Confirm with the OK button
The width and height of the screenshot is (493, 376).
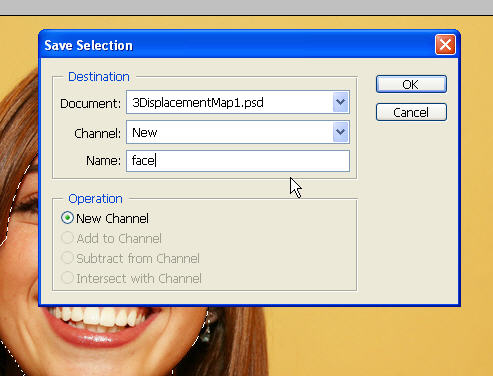click(411, 84)
